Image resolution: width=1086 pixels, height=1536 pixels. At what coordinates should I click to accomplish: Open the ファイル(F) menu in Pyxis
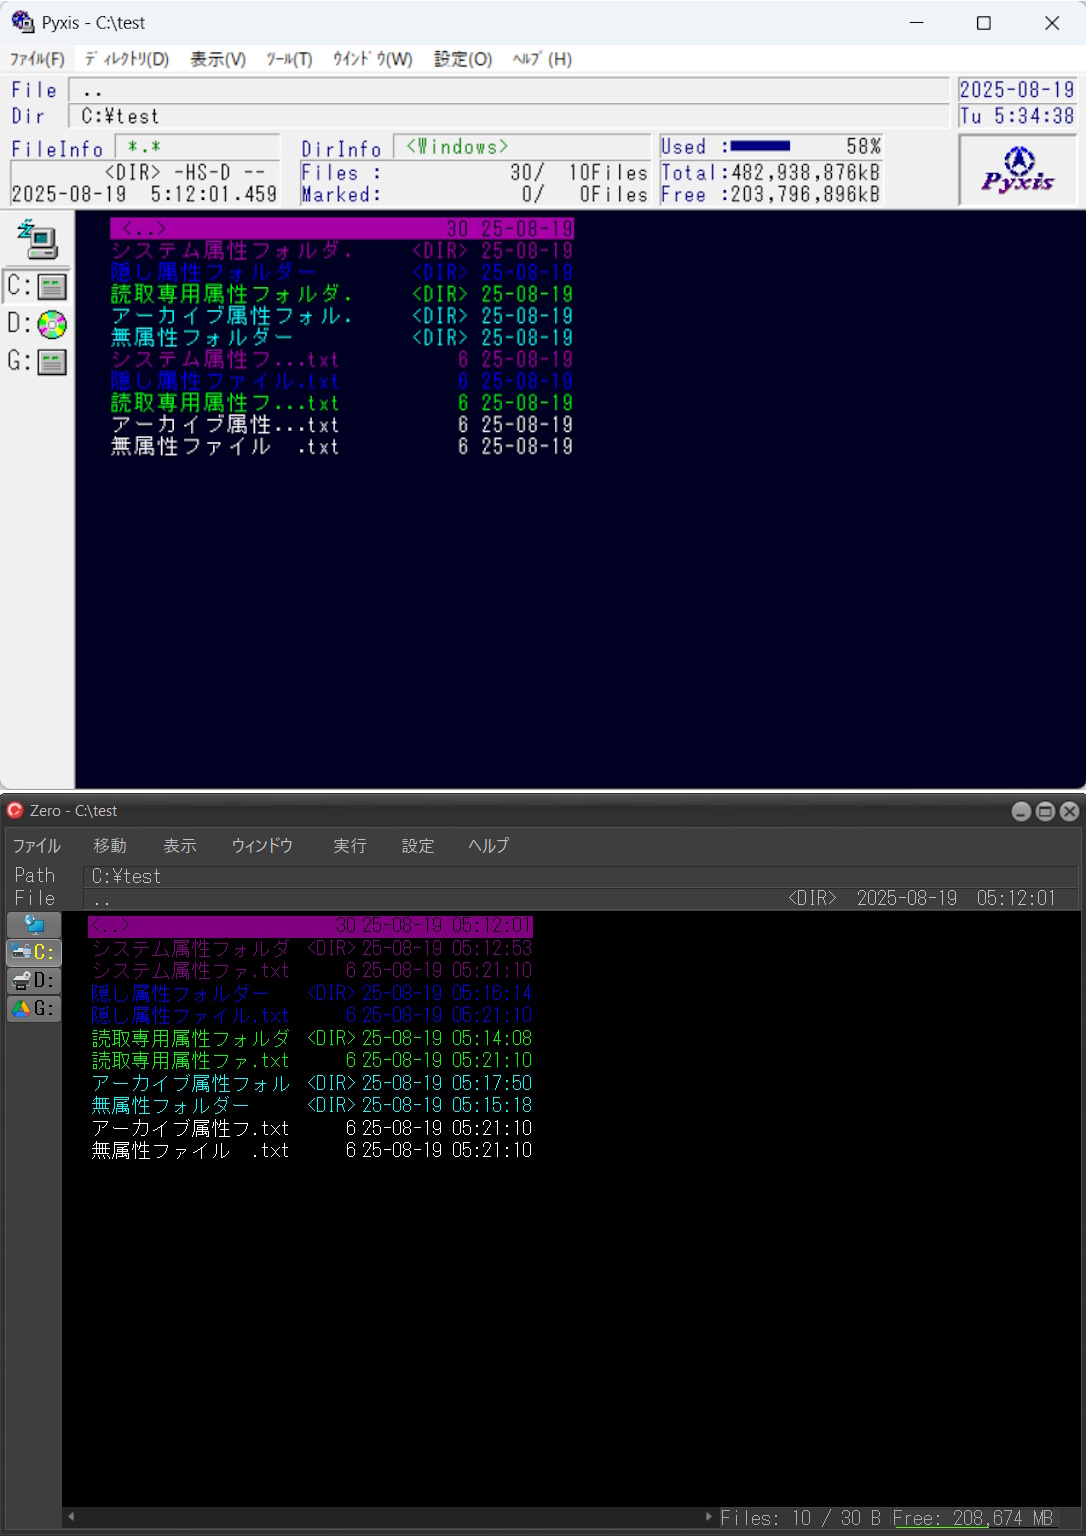tap(37, 59)
